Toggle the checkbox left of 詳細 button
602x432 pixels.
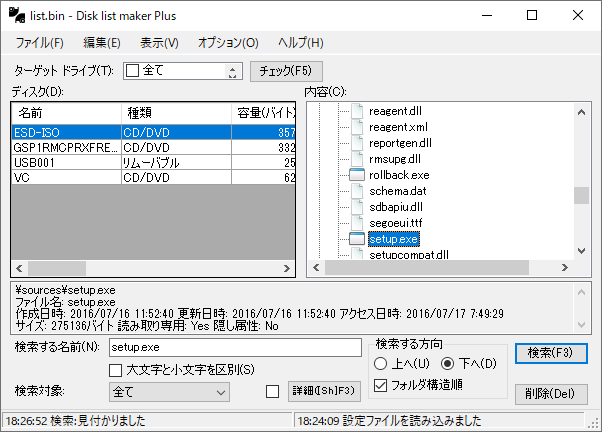click(272, 391)
